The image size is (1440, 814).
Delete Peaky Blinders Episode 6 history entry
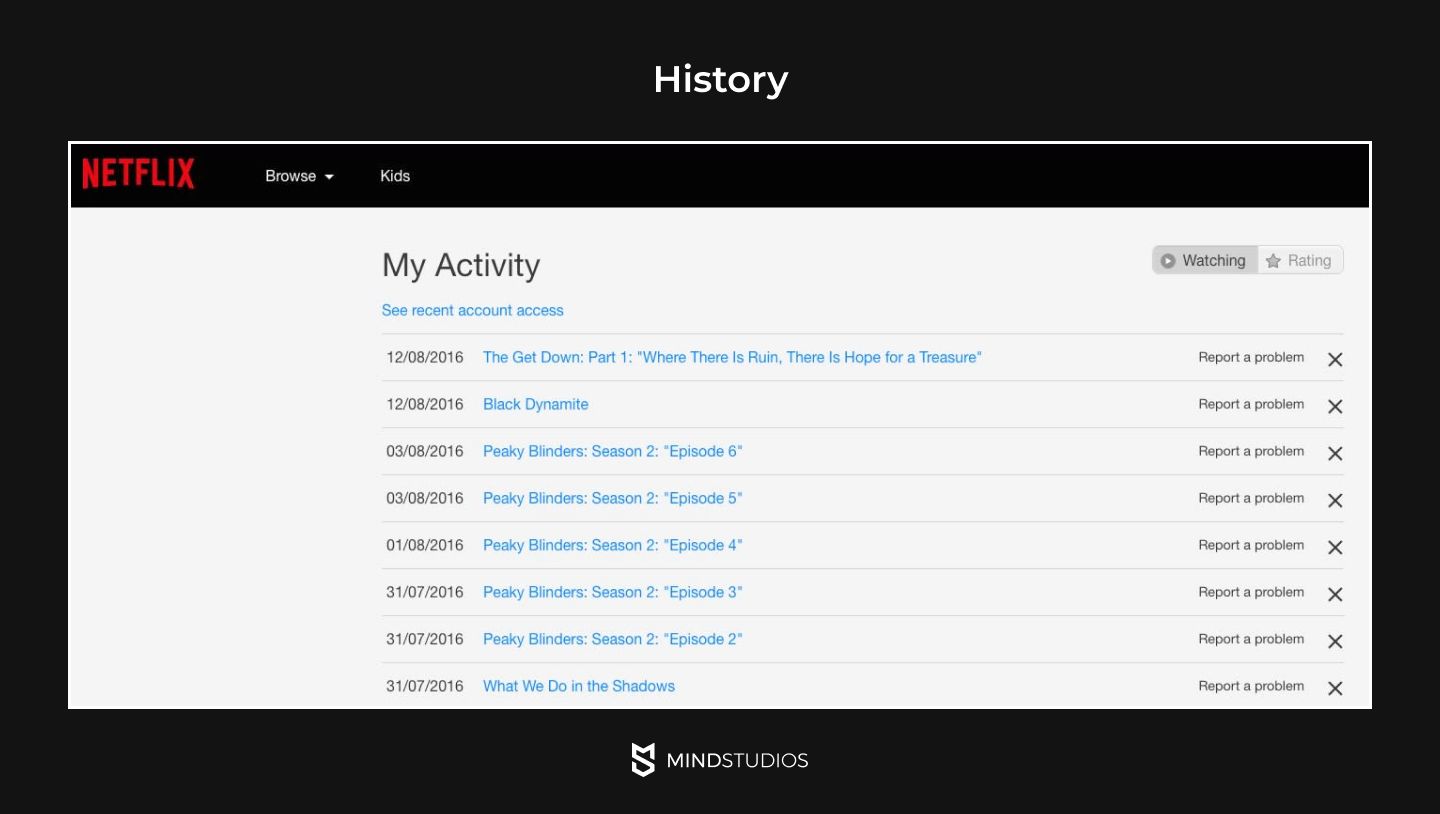click(1335, 453)
